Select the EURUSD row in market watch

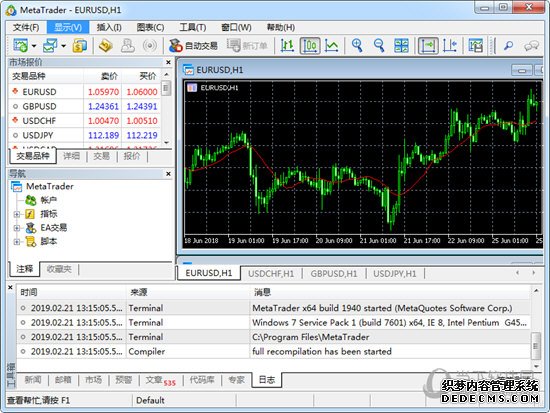point(85,92)
